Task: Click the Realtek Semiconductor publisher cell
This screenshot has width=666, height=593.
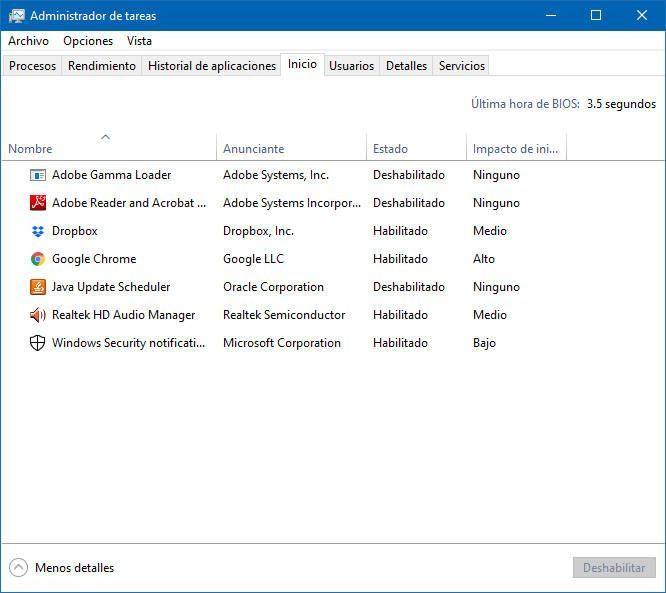Action: [284, 315]
